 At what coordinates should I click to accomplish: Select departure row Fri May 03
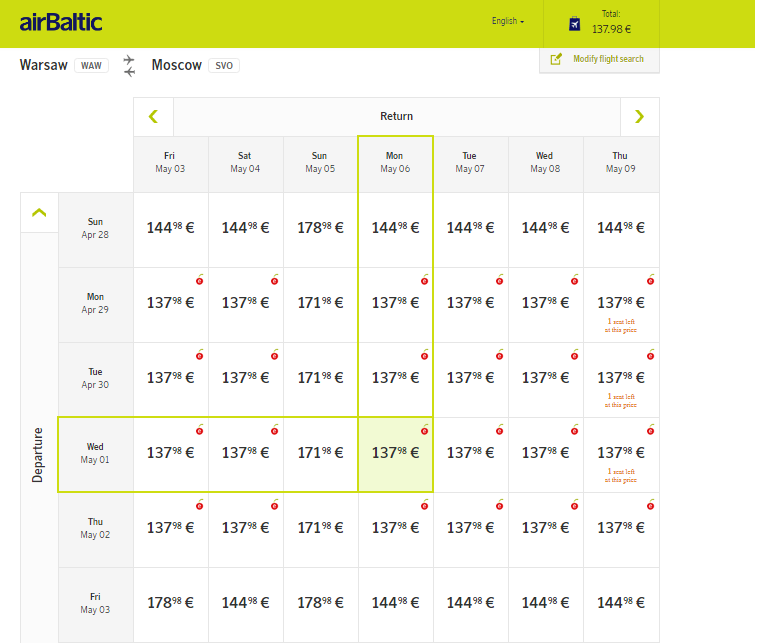coord(96,605)
